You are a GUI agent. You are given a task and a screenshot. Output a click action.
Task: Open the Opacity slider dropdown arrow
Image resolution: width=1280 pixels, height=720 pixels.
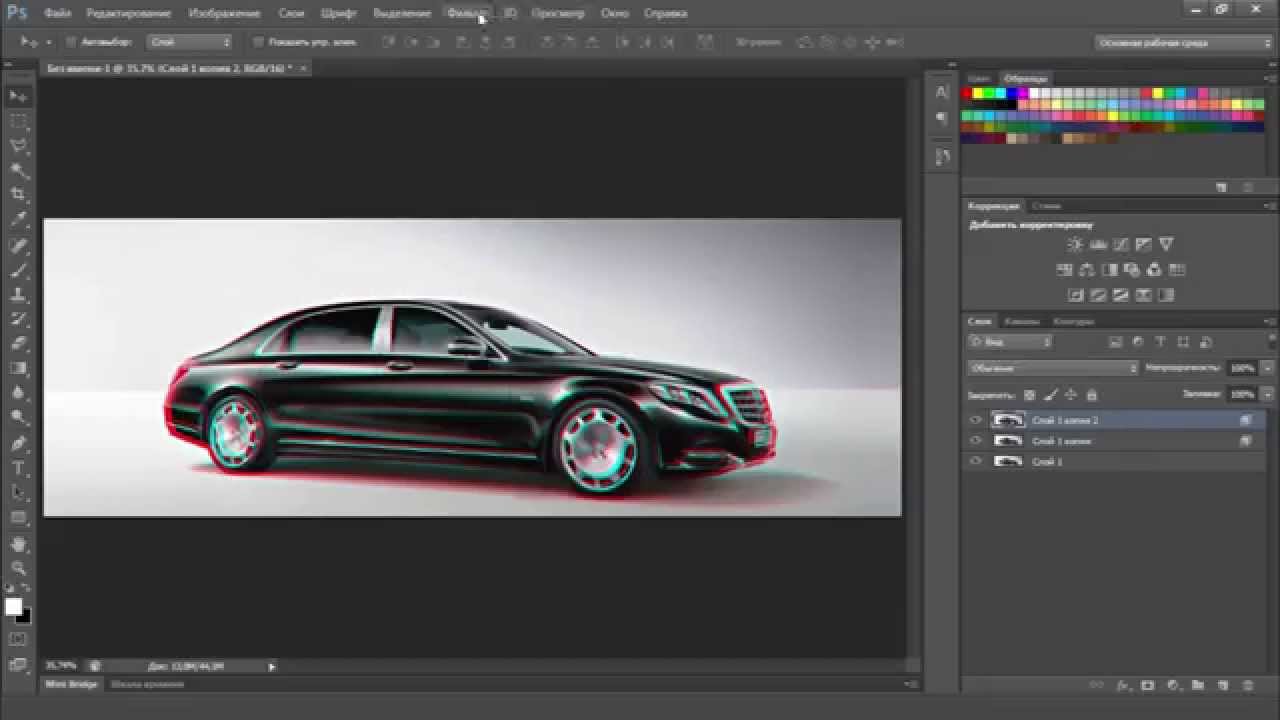tap(1267, 368)
